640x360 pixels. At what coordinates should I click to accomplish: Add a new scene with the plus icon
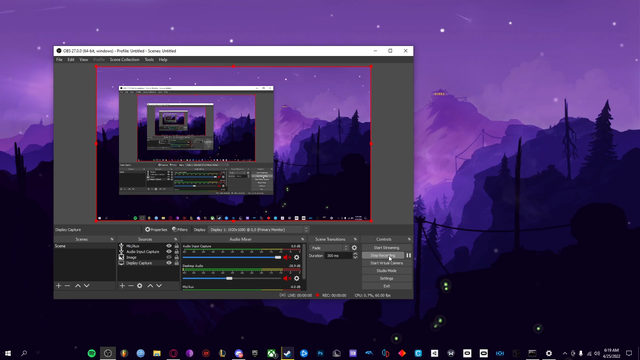pyautogui.click(x=58, y=286)
